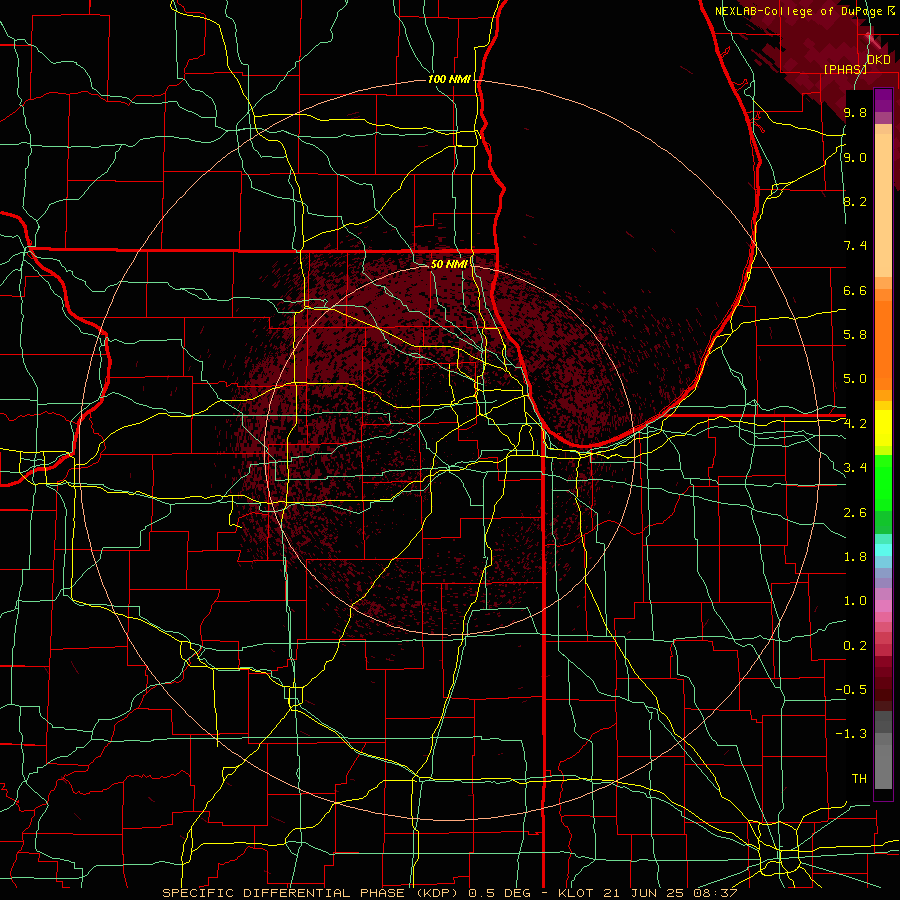This screenshot has height=900, width=900.
Task: Click the 9.0 value on the color scale
Action: pyautogui.click(x=855, y=157)
